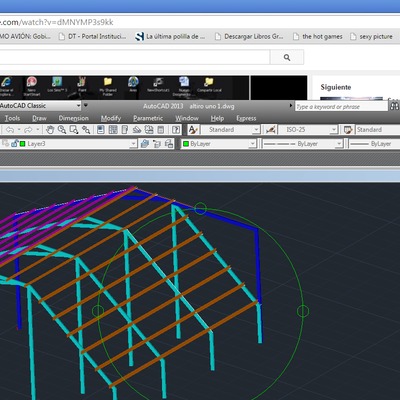Image resolution: width=400 pixels, height=400 pixels.
Task: Click the green ByLayer color swatch
Action: click(x=186, y=144)
